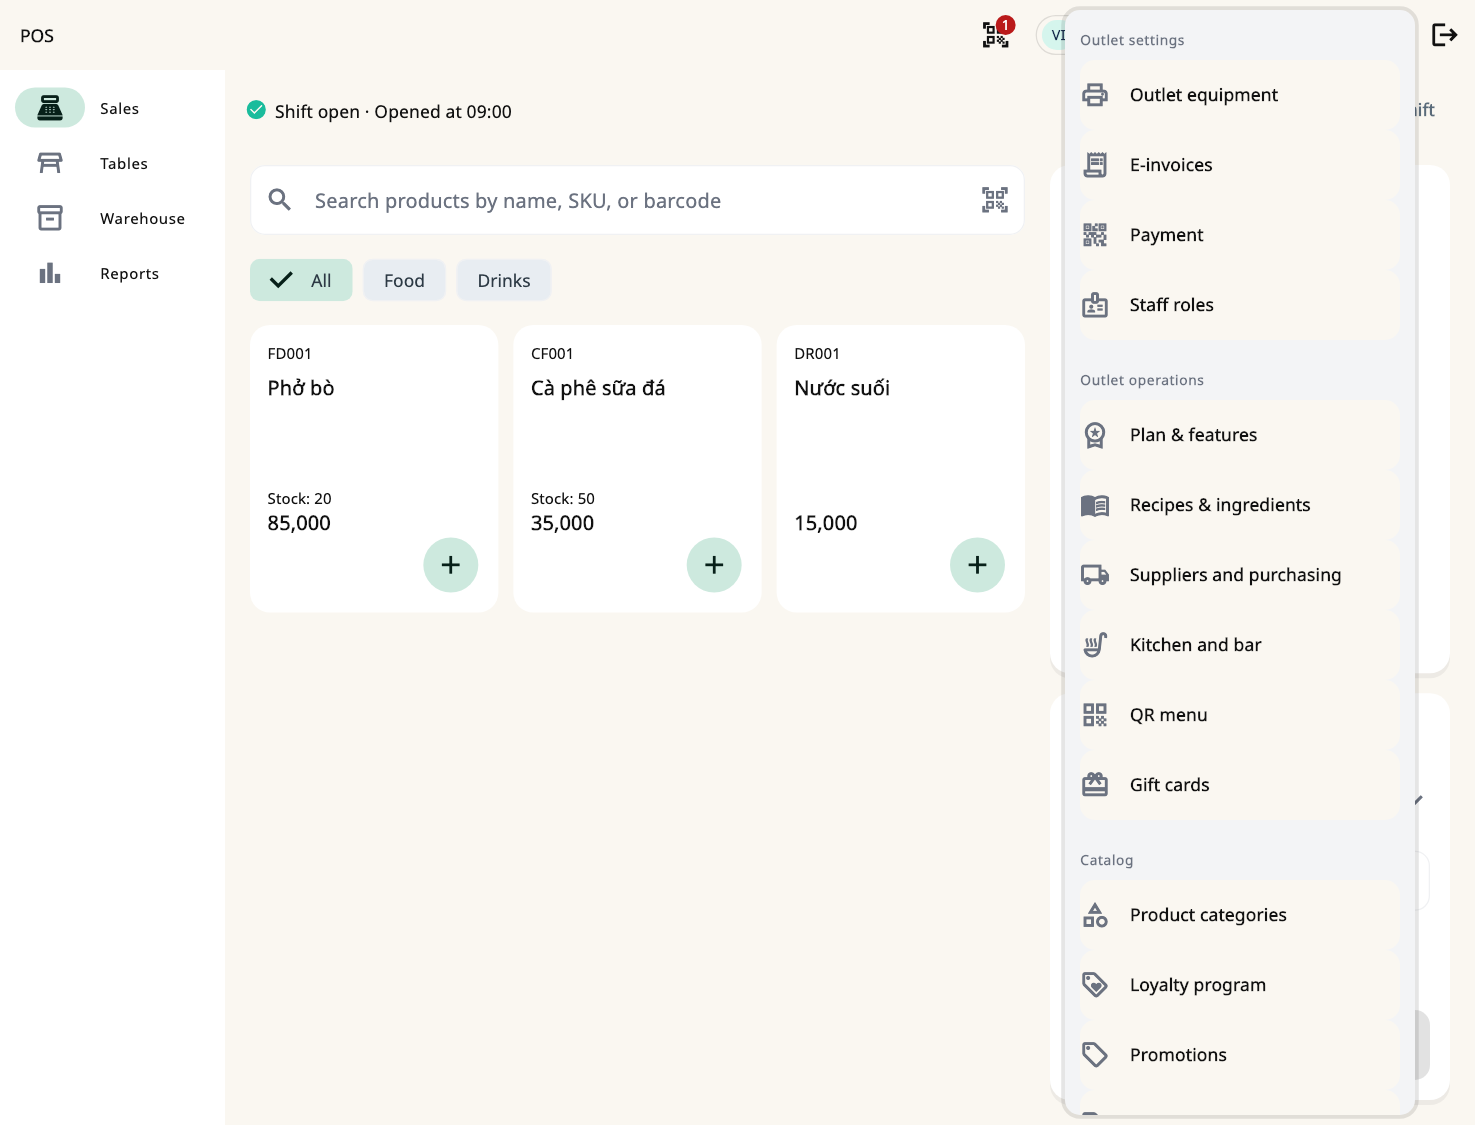Open Product categories
This screenshot has width=1475, height=1125.
pyautogui.click(x=1240, y=915)
